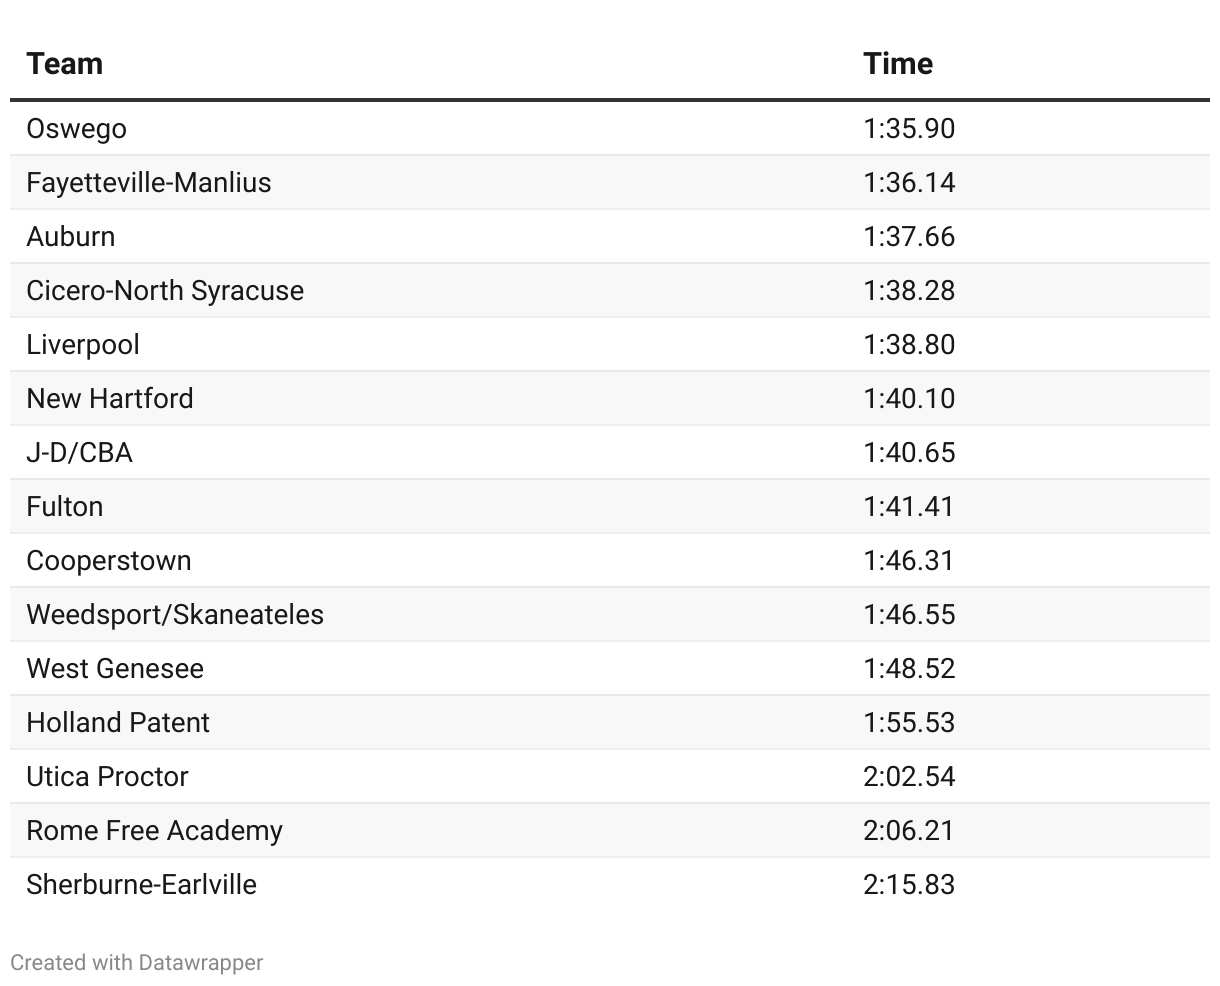Open the Created with Datawrapper link
1220x986 pixels.
tap(137, 963)
